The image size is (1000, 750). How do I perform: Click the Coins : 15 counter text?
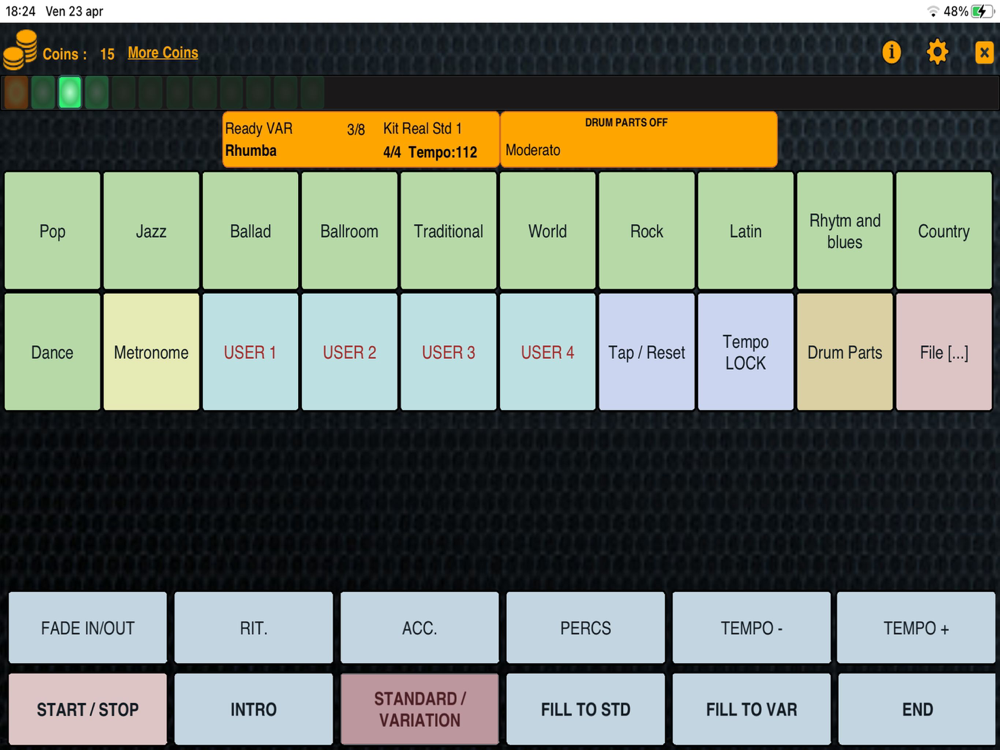tap(78, 54)
